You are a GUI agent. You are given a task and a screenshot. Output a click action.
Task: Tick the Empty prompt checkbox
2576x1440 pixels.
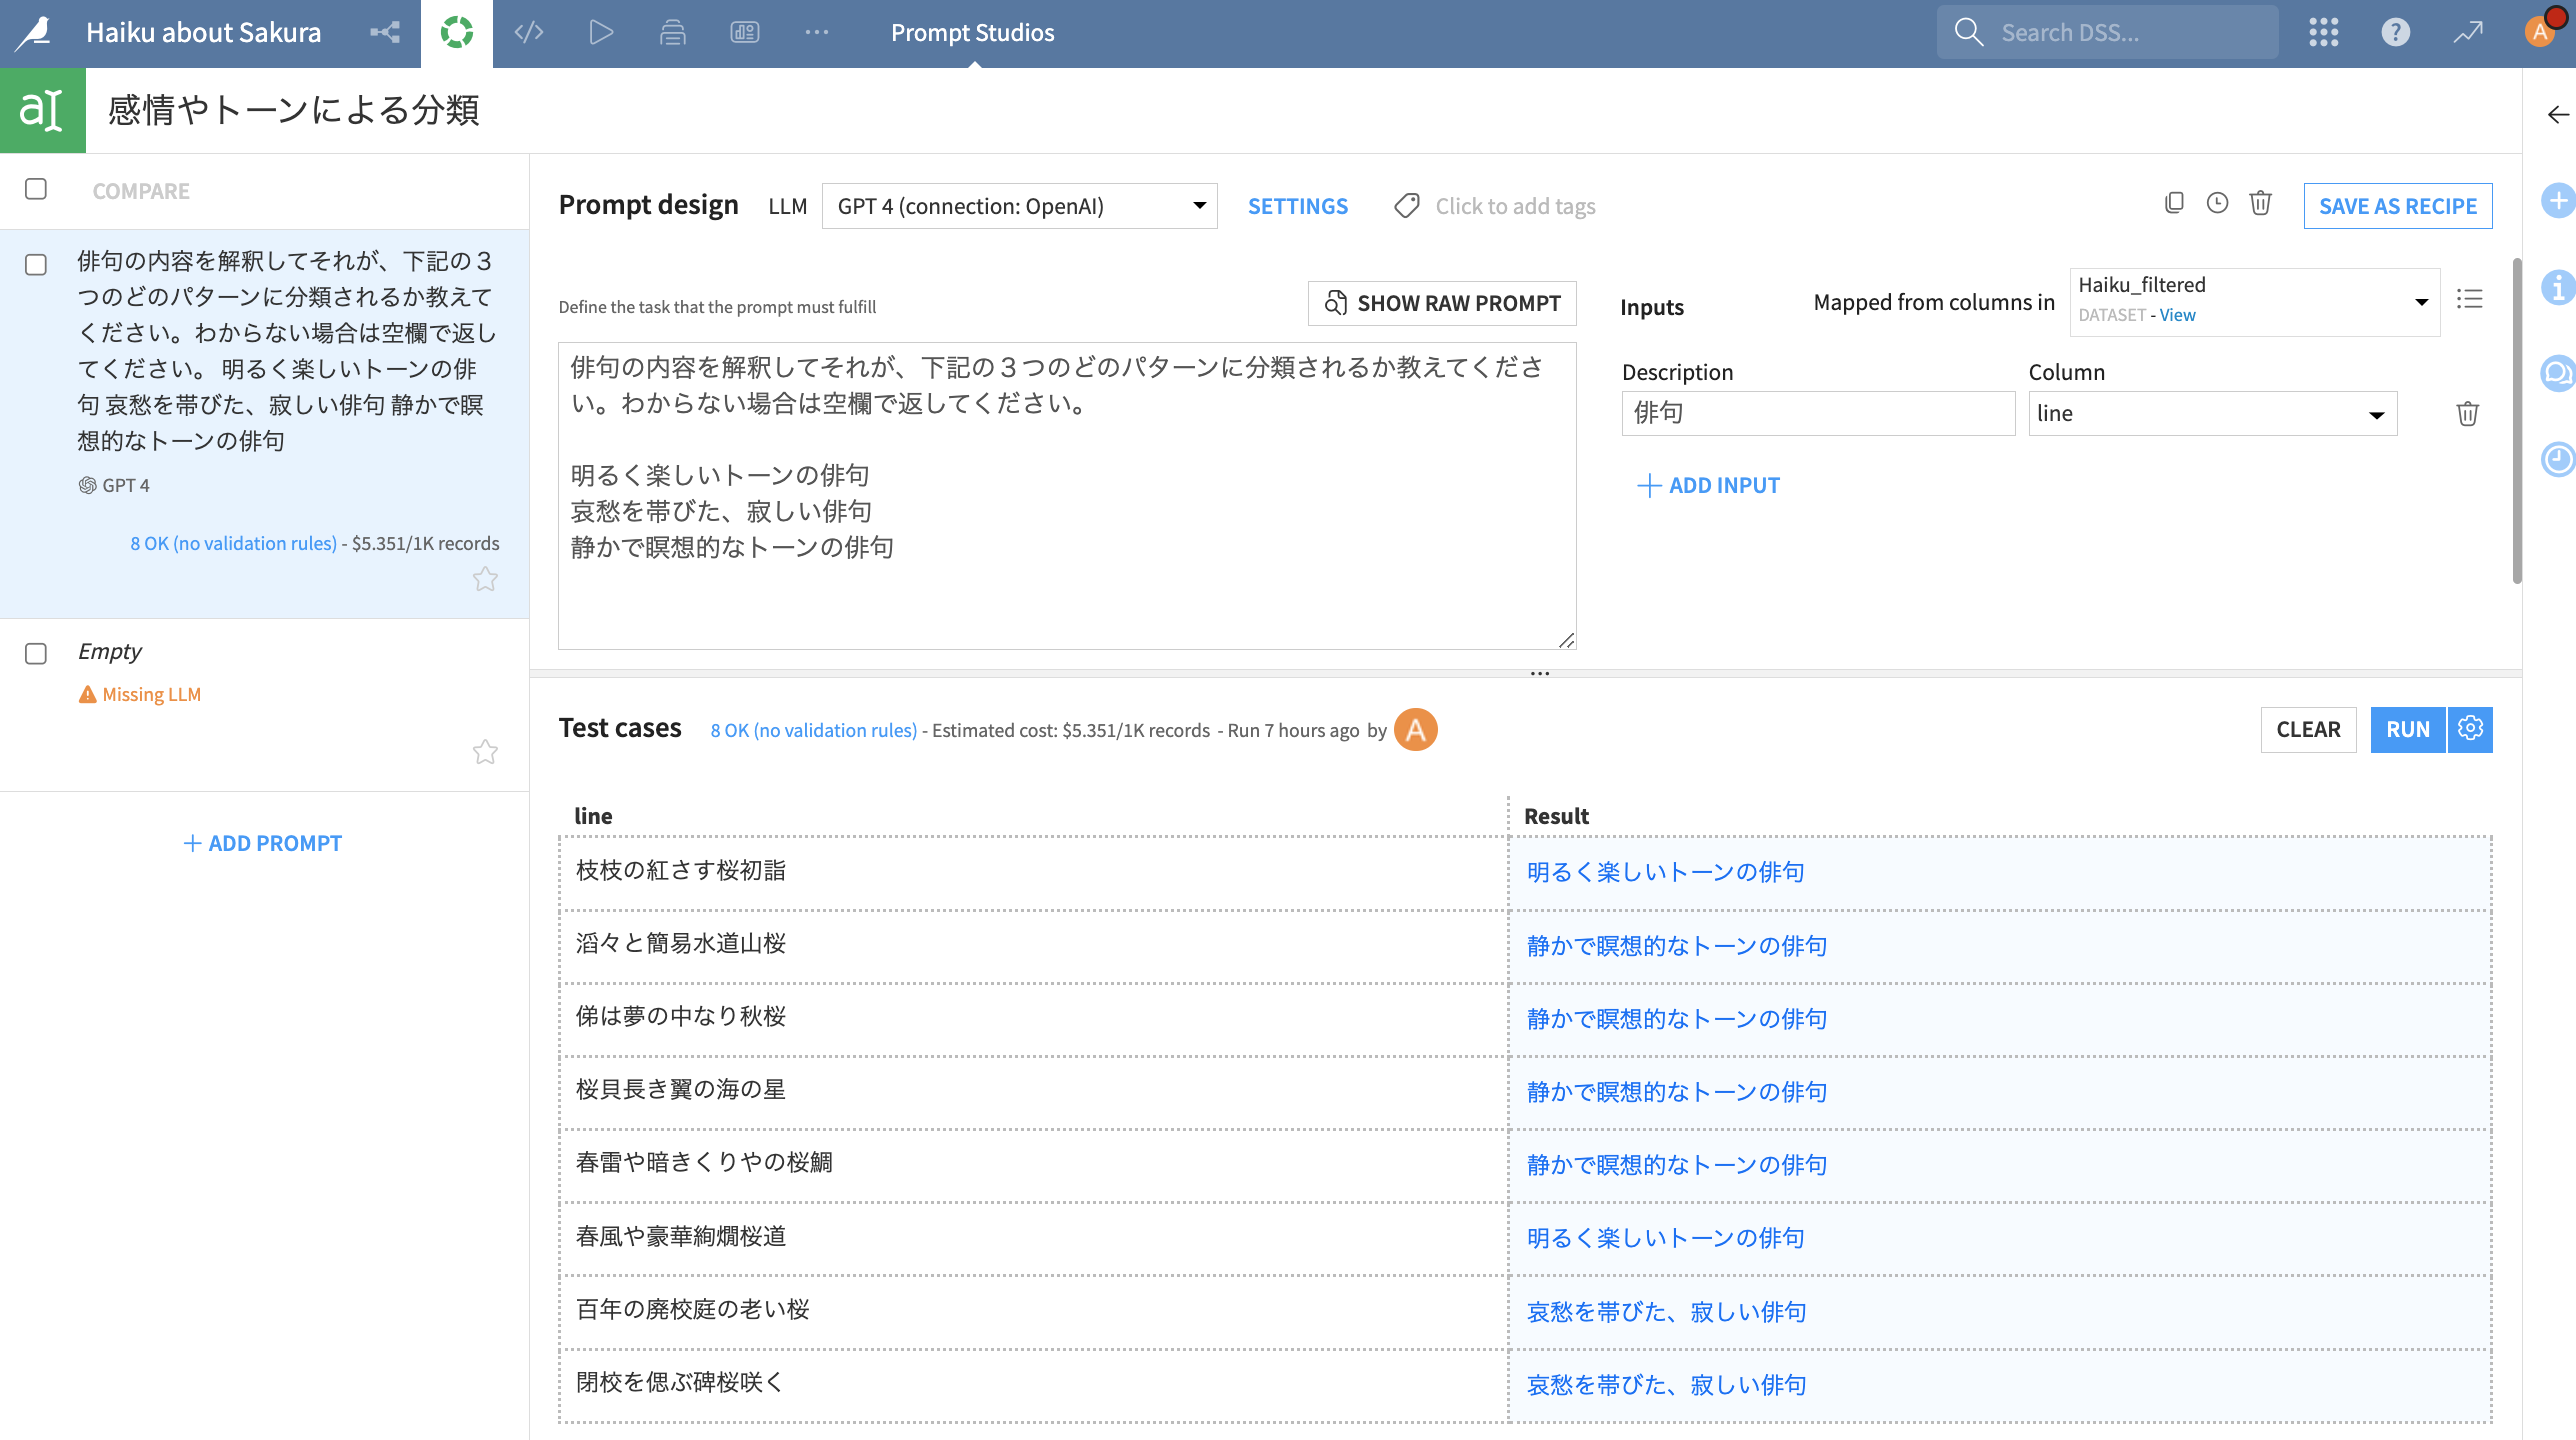click(36, 653)
